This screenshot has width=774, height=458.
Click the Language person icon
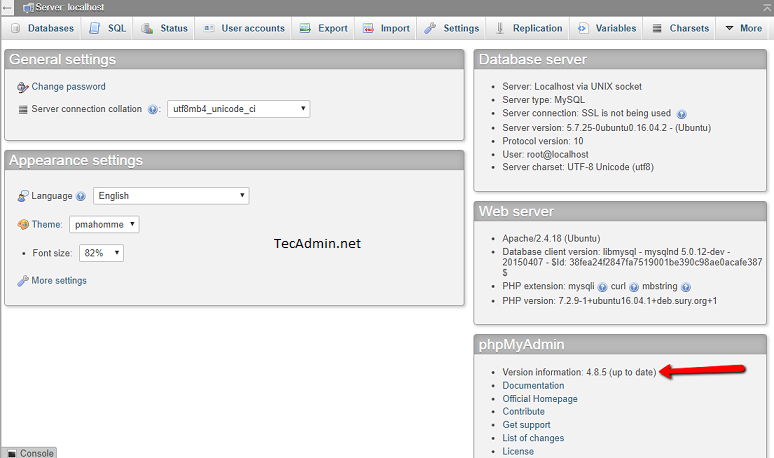(x=23, y=196)
